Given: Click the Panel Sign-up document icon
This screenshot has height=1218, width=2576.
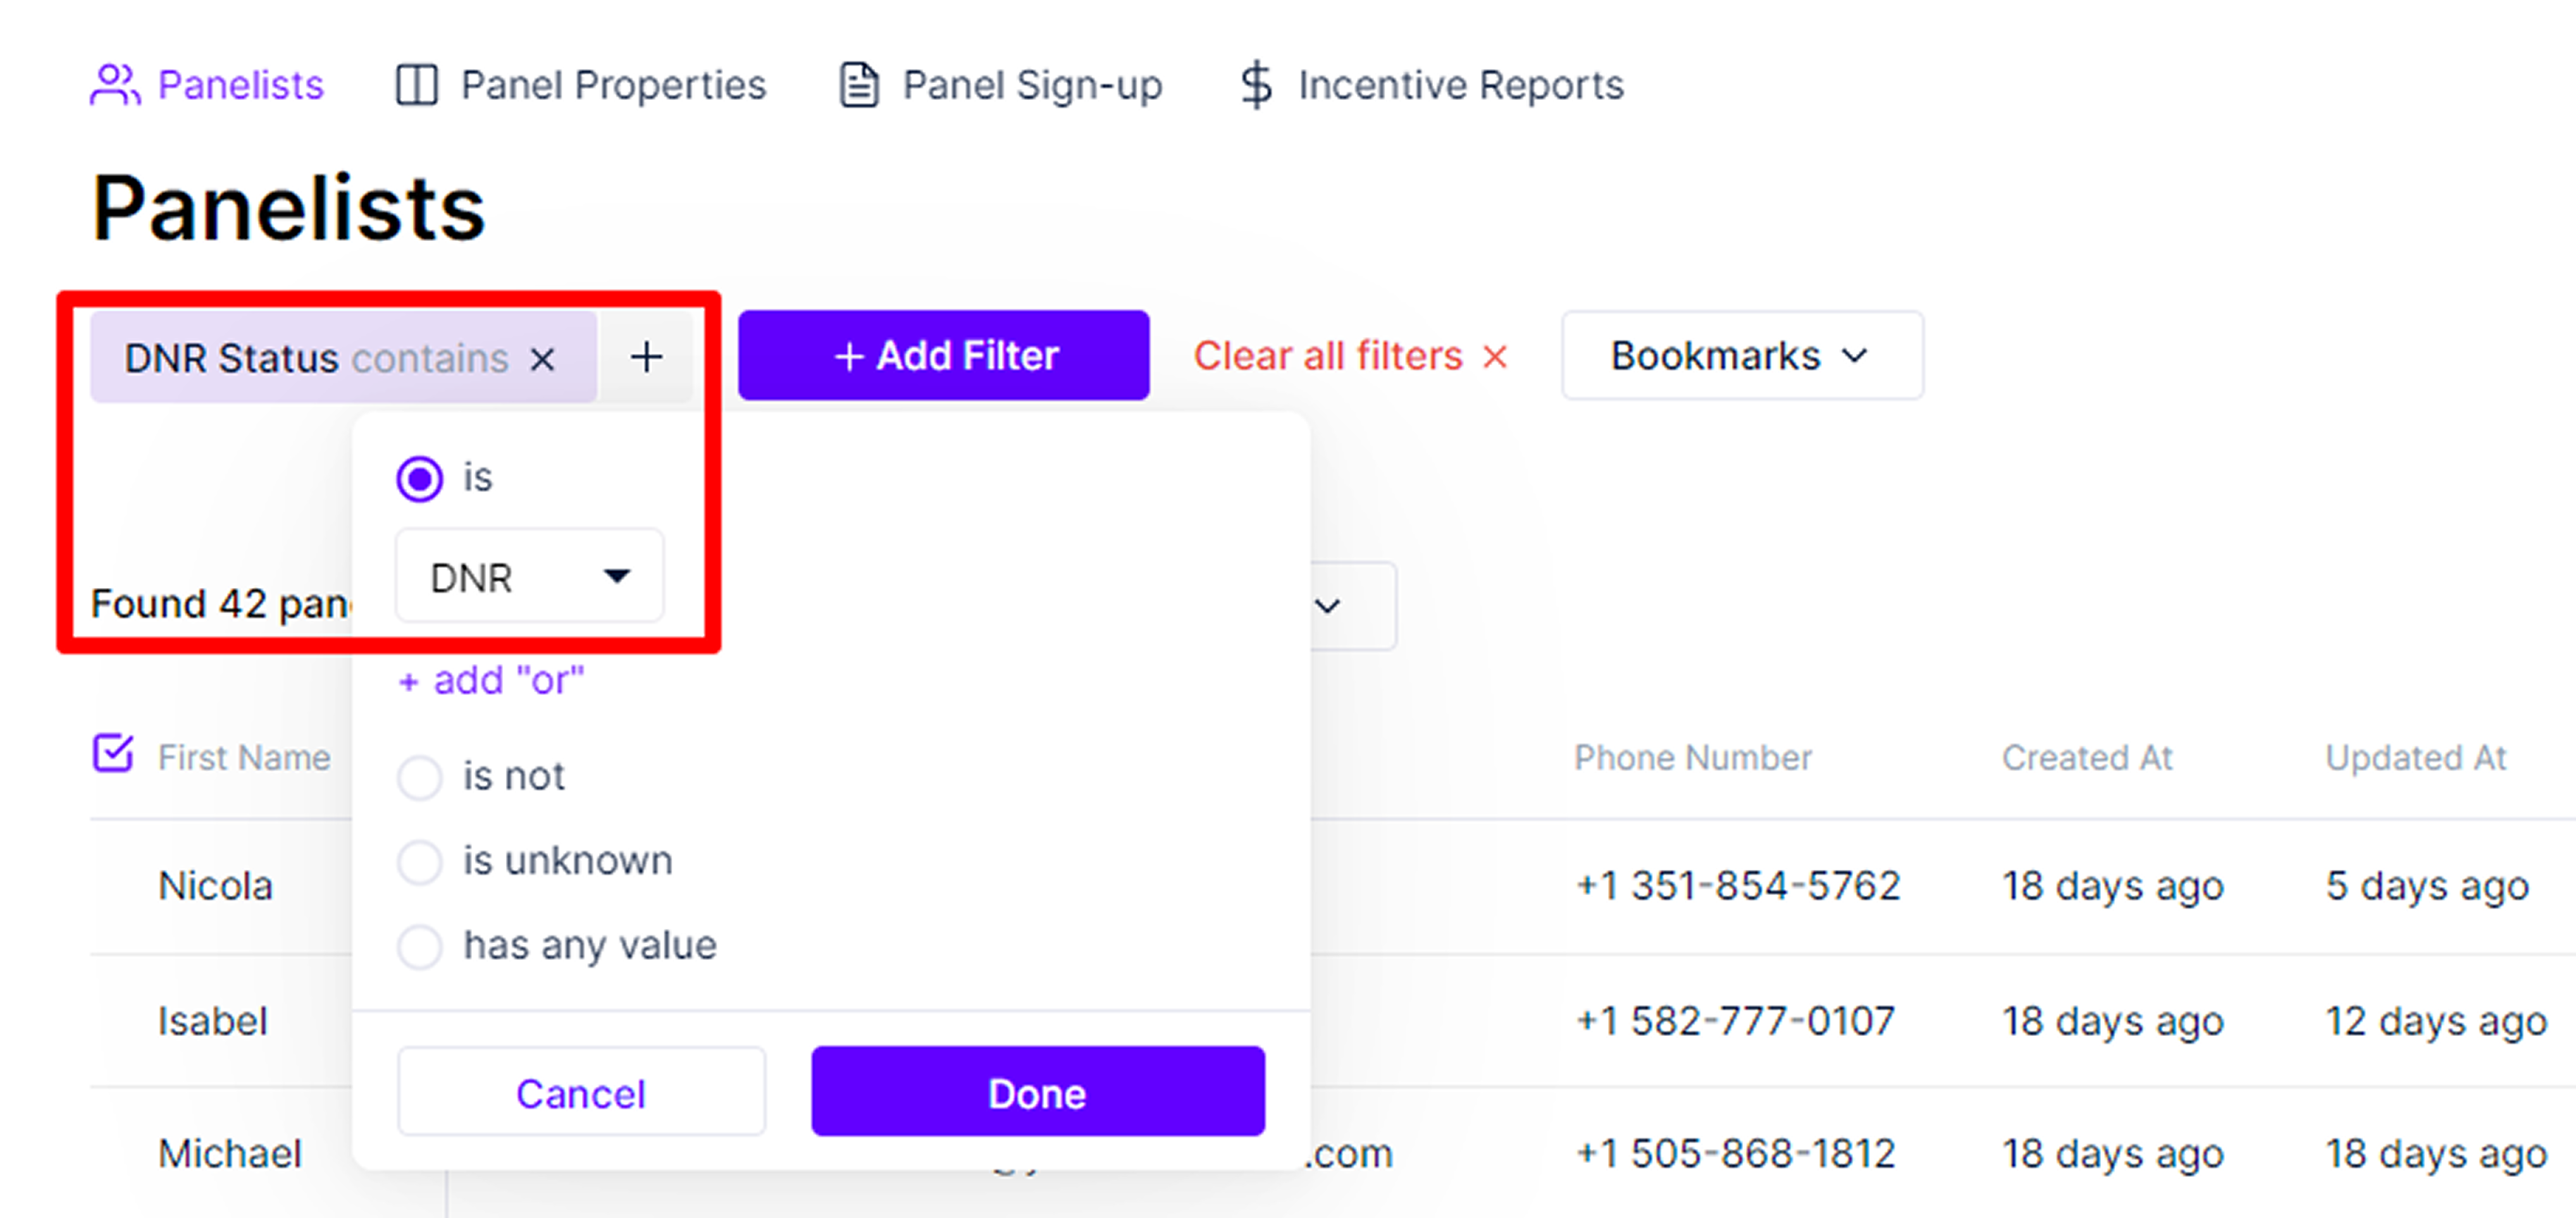Looking at the screenshot, I should (x=859, y=85).
